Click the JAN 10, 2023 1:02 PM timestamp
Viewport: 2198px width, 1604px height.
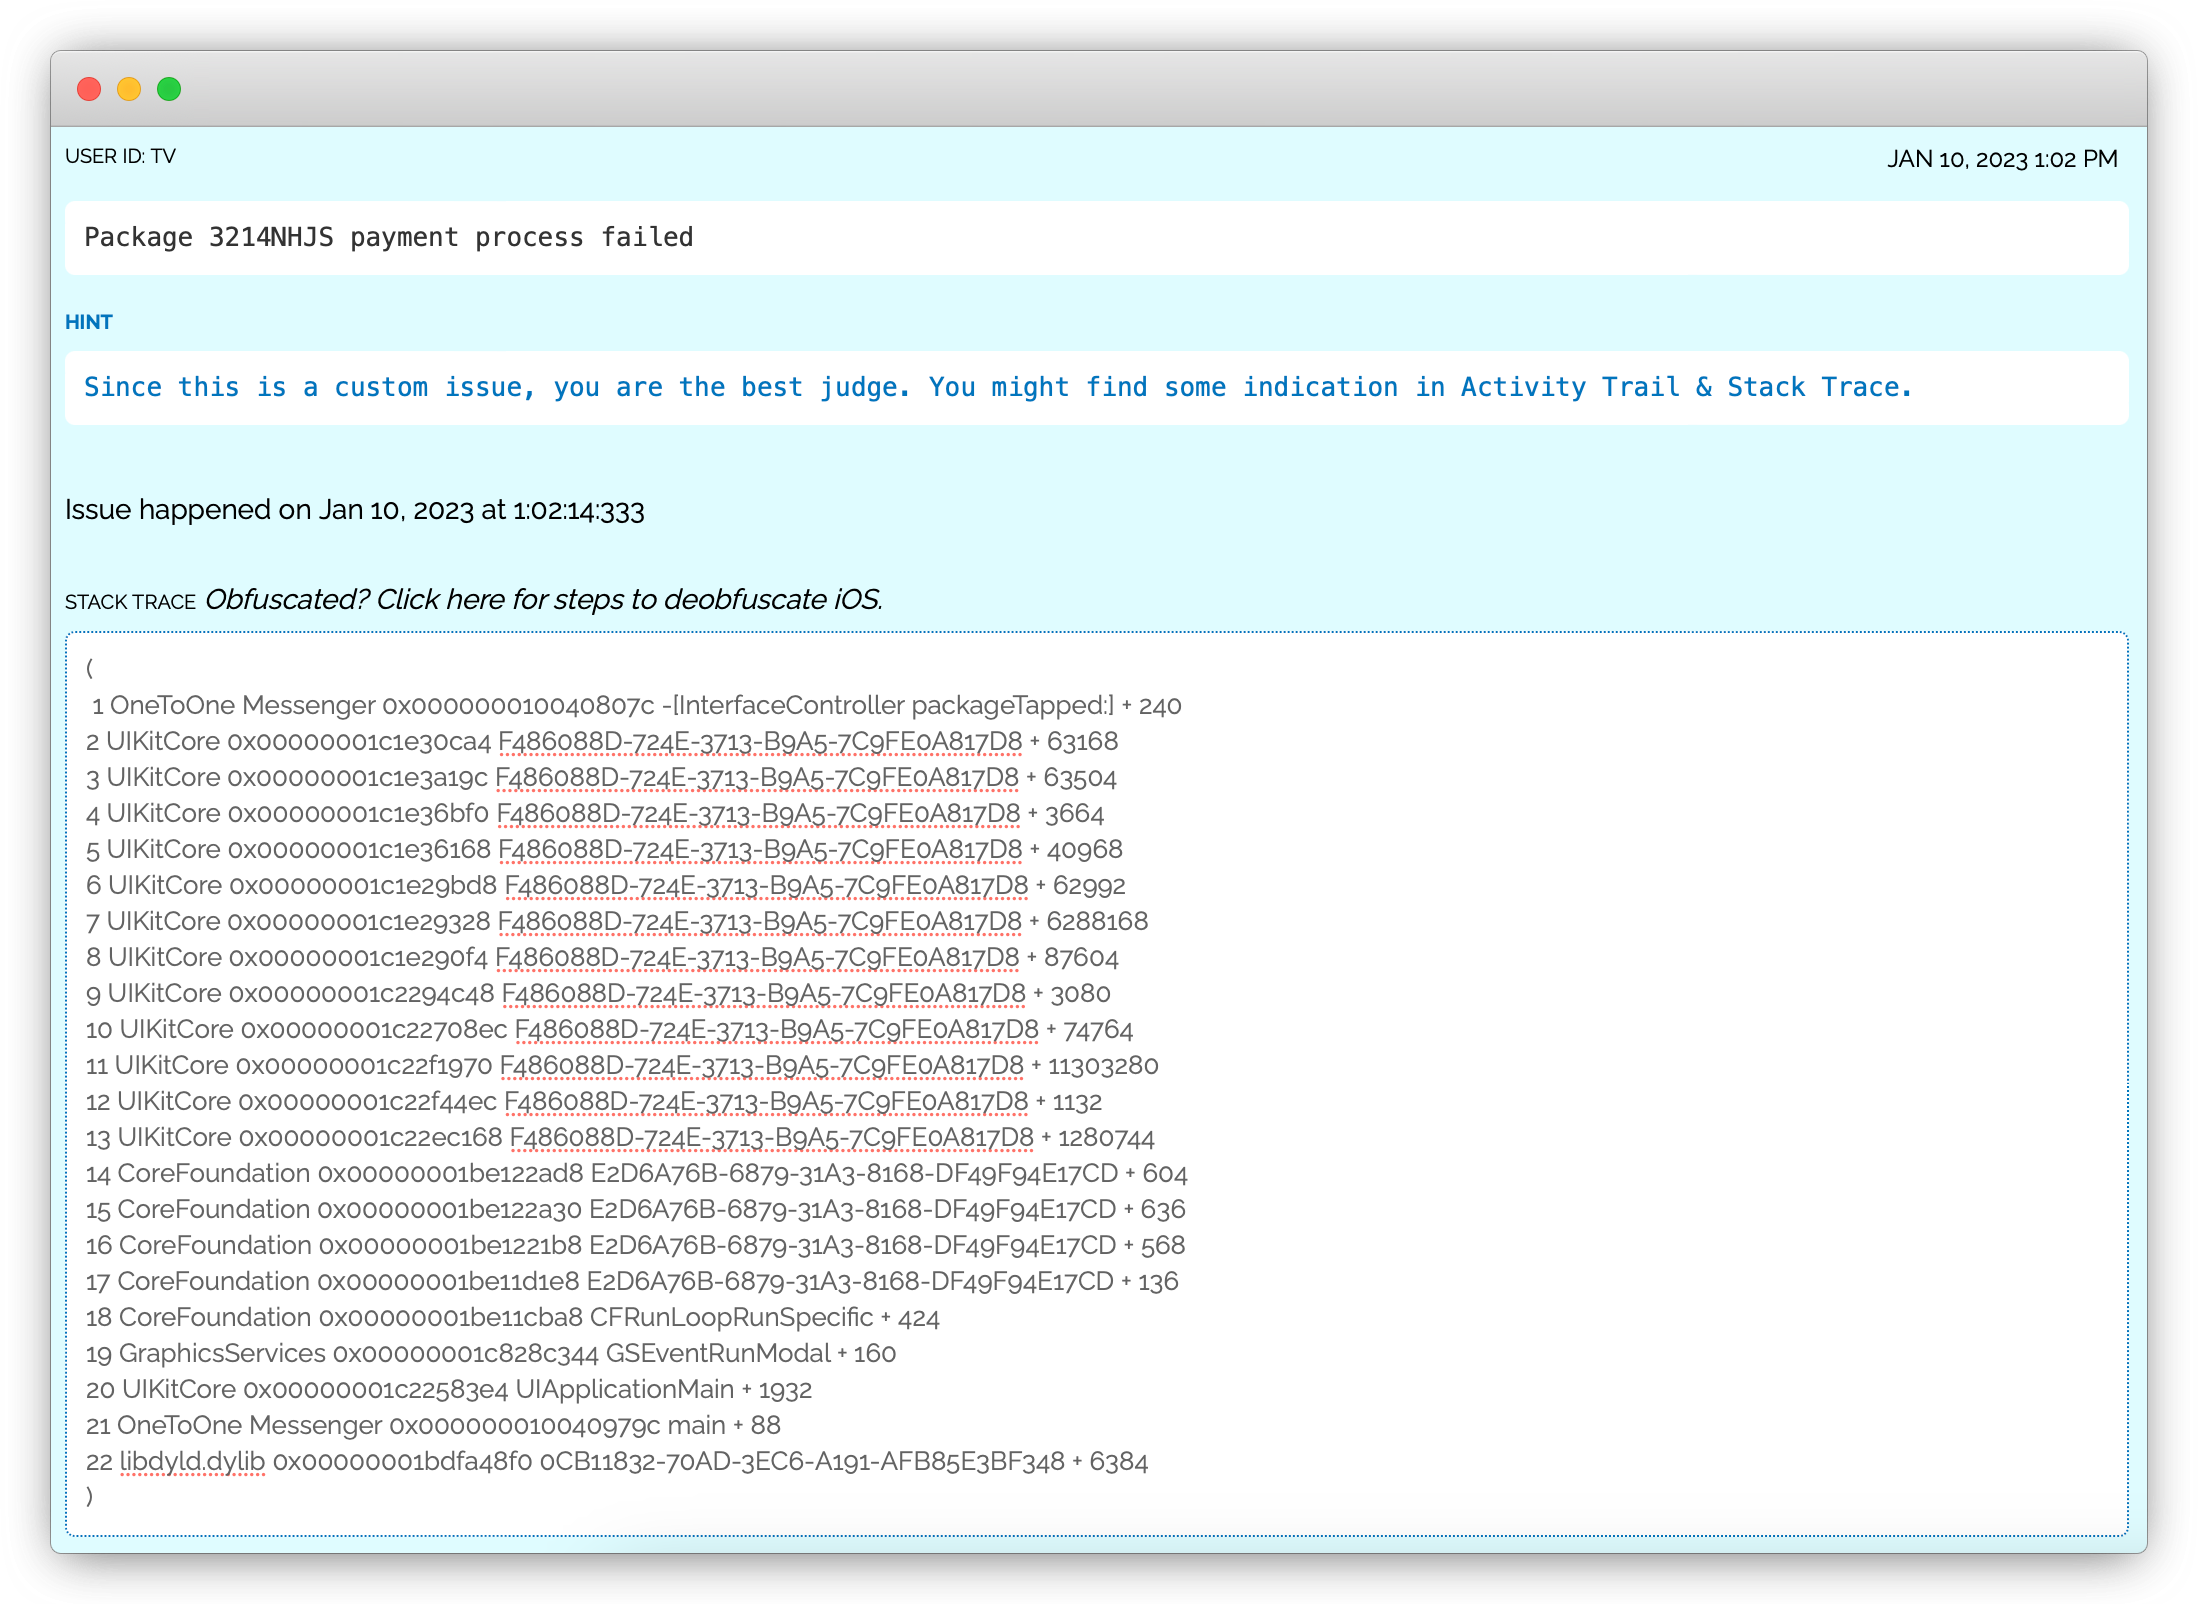coord(2001,159)
